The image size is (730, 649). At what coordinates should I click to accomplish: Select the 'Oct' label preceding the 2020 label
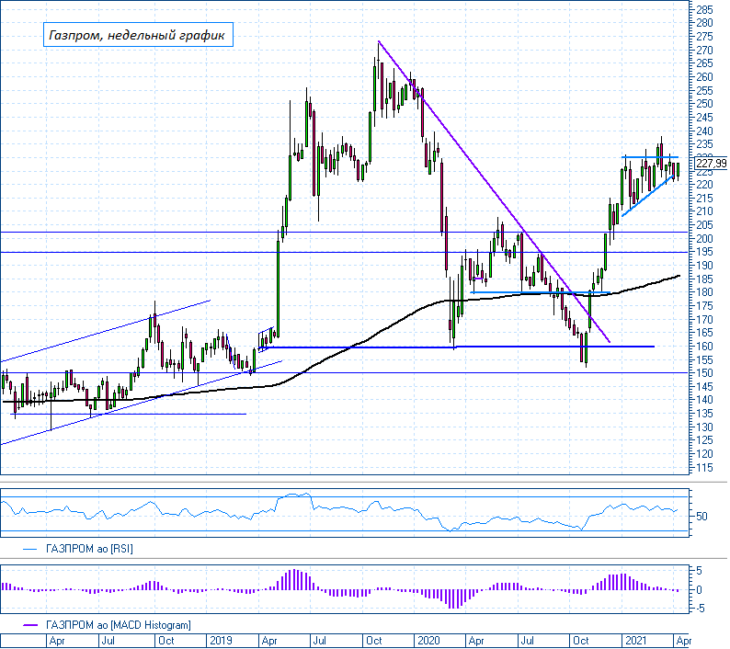pos(374,641)
